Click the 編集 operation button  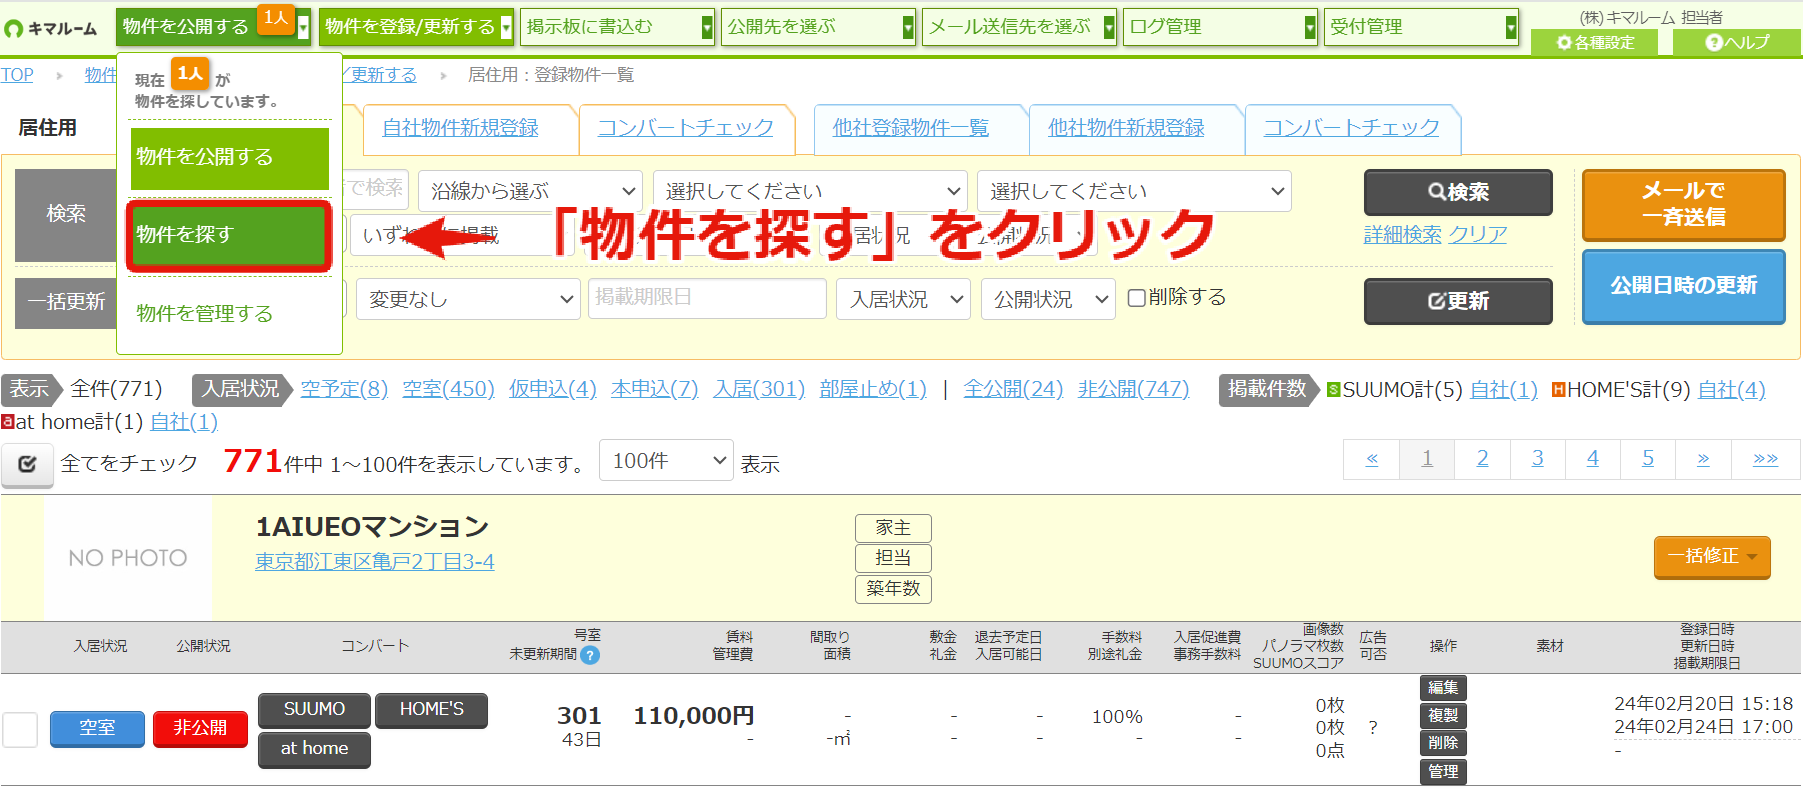[x=1443, y=688]
